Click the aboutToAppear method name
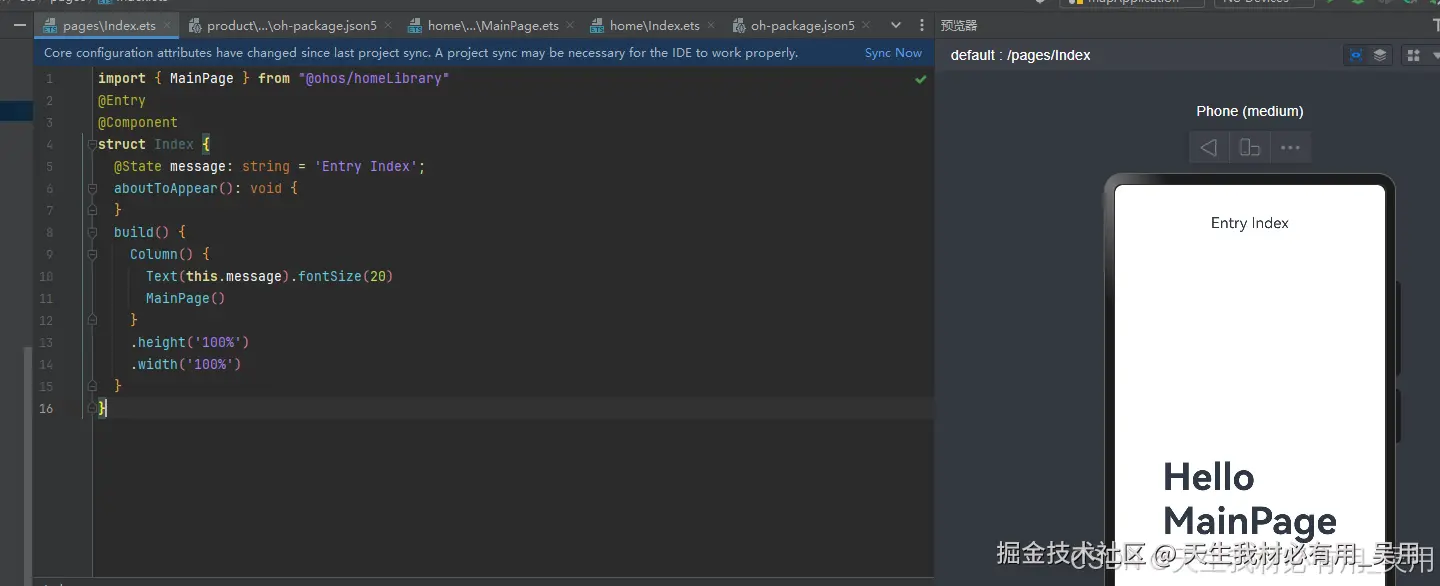Screen dimensions: 1440x586 click(x=165, y=189)
